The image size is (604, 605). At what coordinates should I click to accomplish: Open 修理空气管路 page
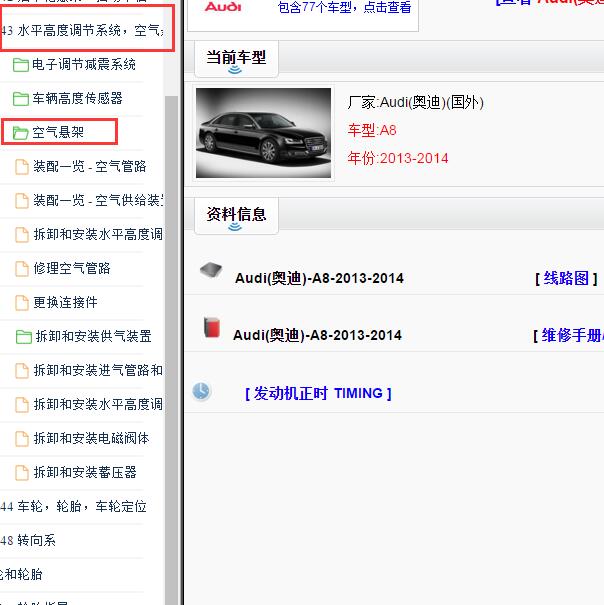coord(72,268)
